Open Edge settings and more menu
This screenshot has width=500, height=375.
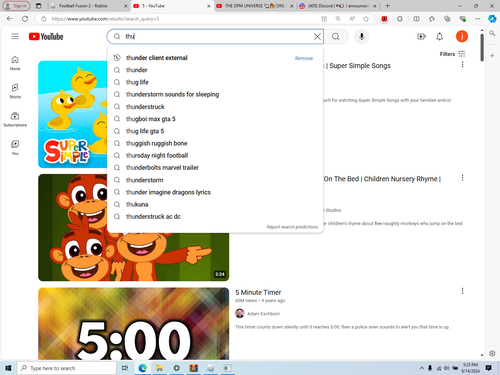pyautogui.click(x=478, y=19)
